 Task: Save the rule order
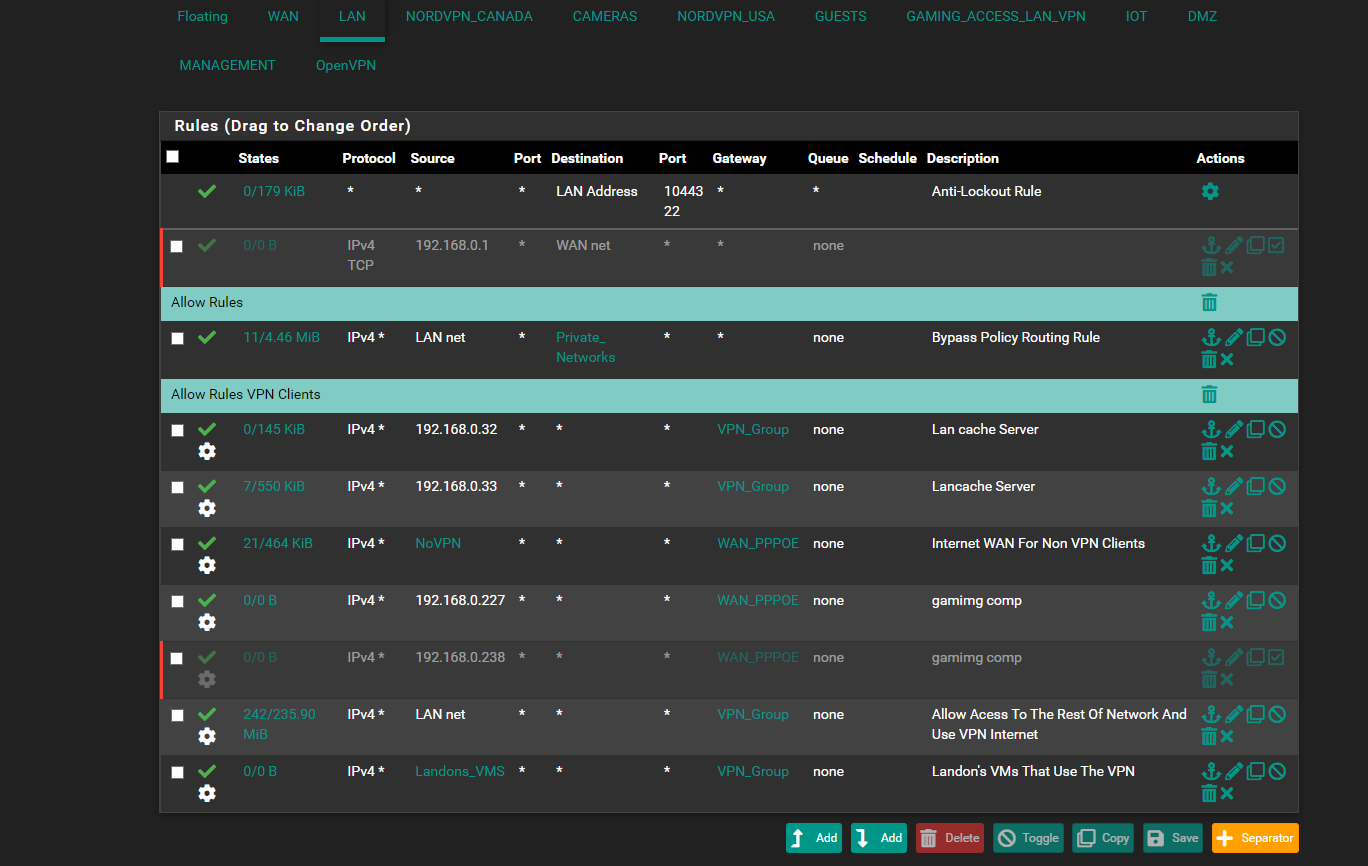click(x=1172, y=838)
